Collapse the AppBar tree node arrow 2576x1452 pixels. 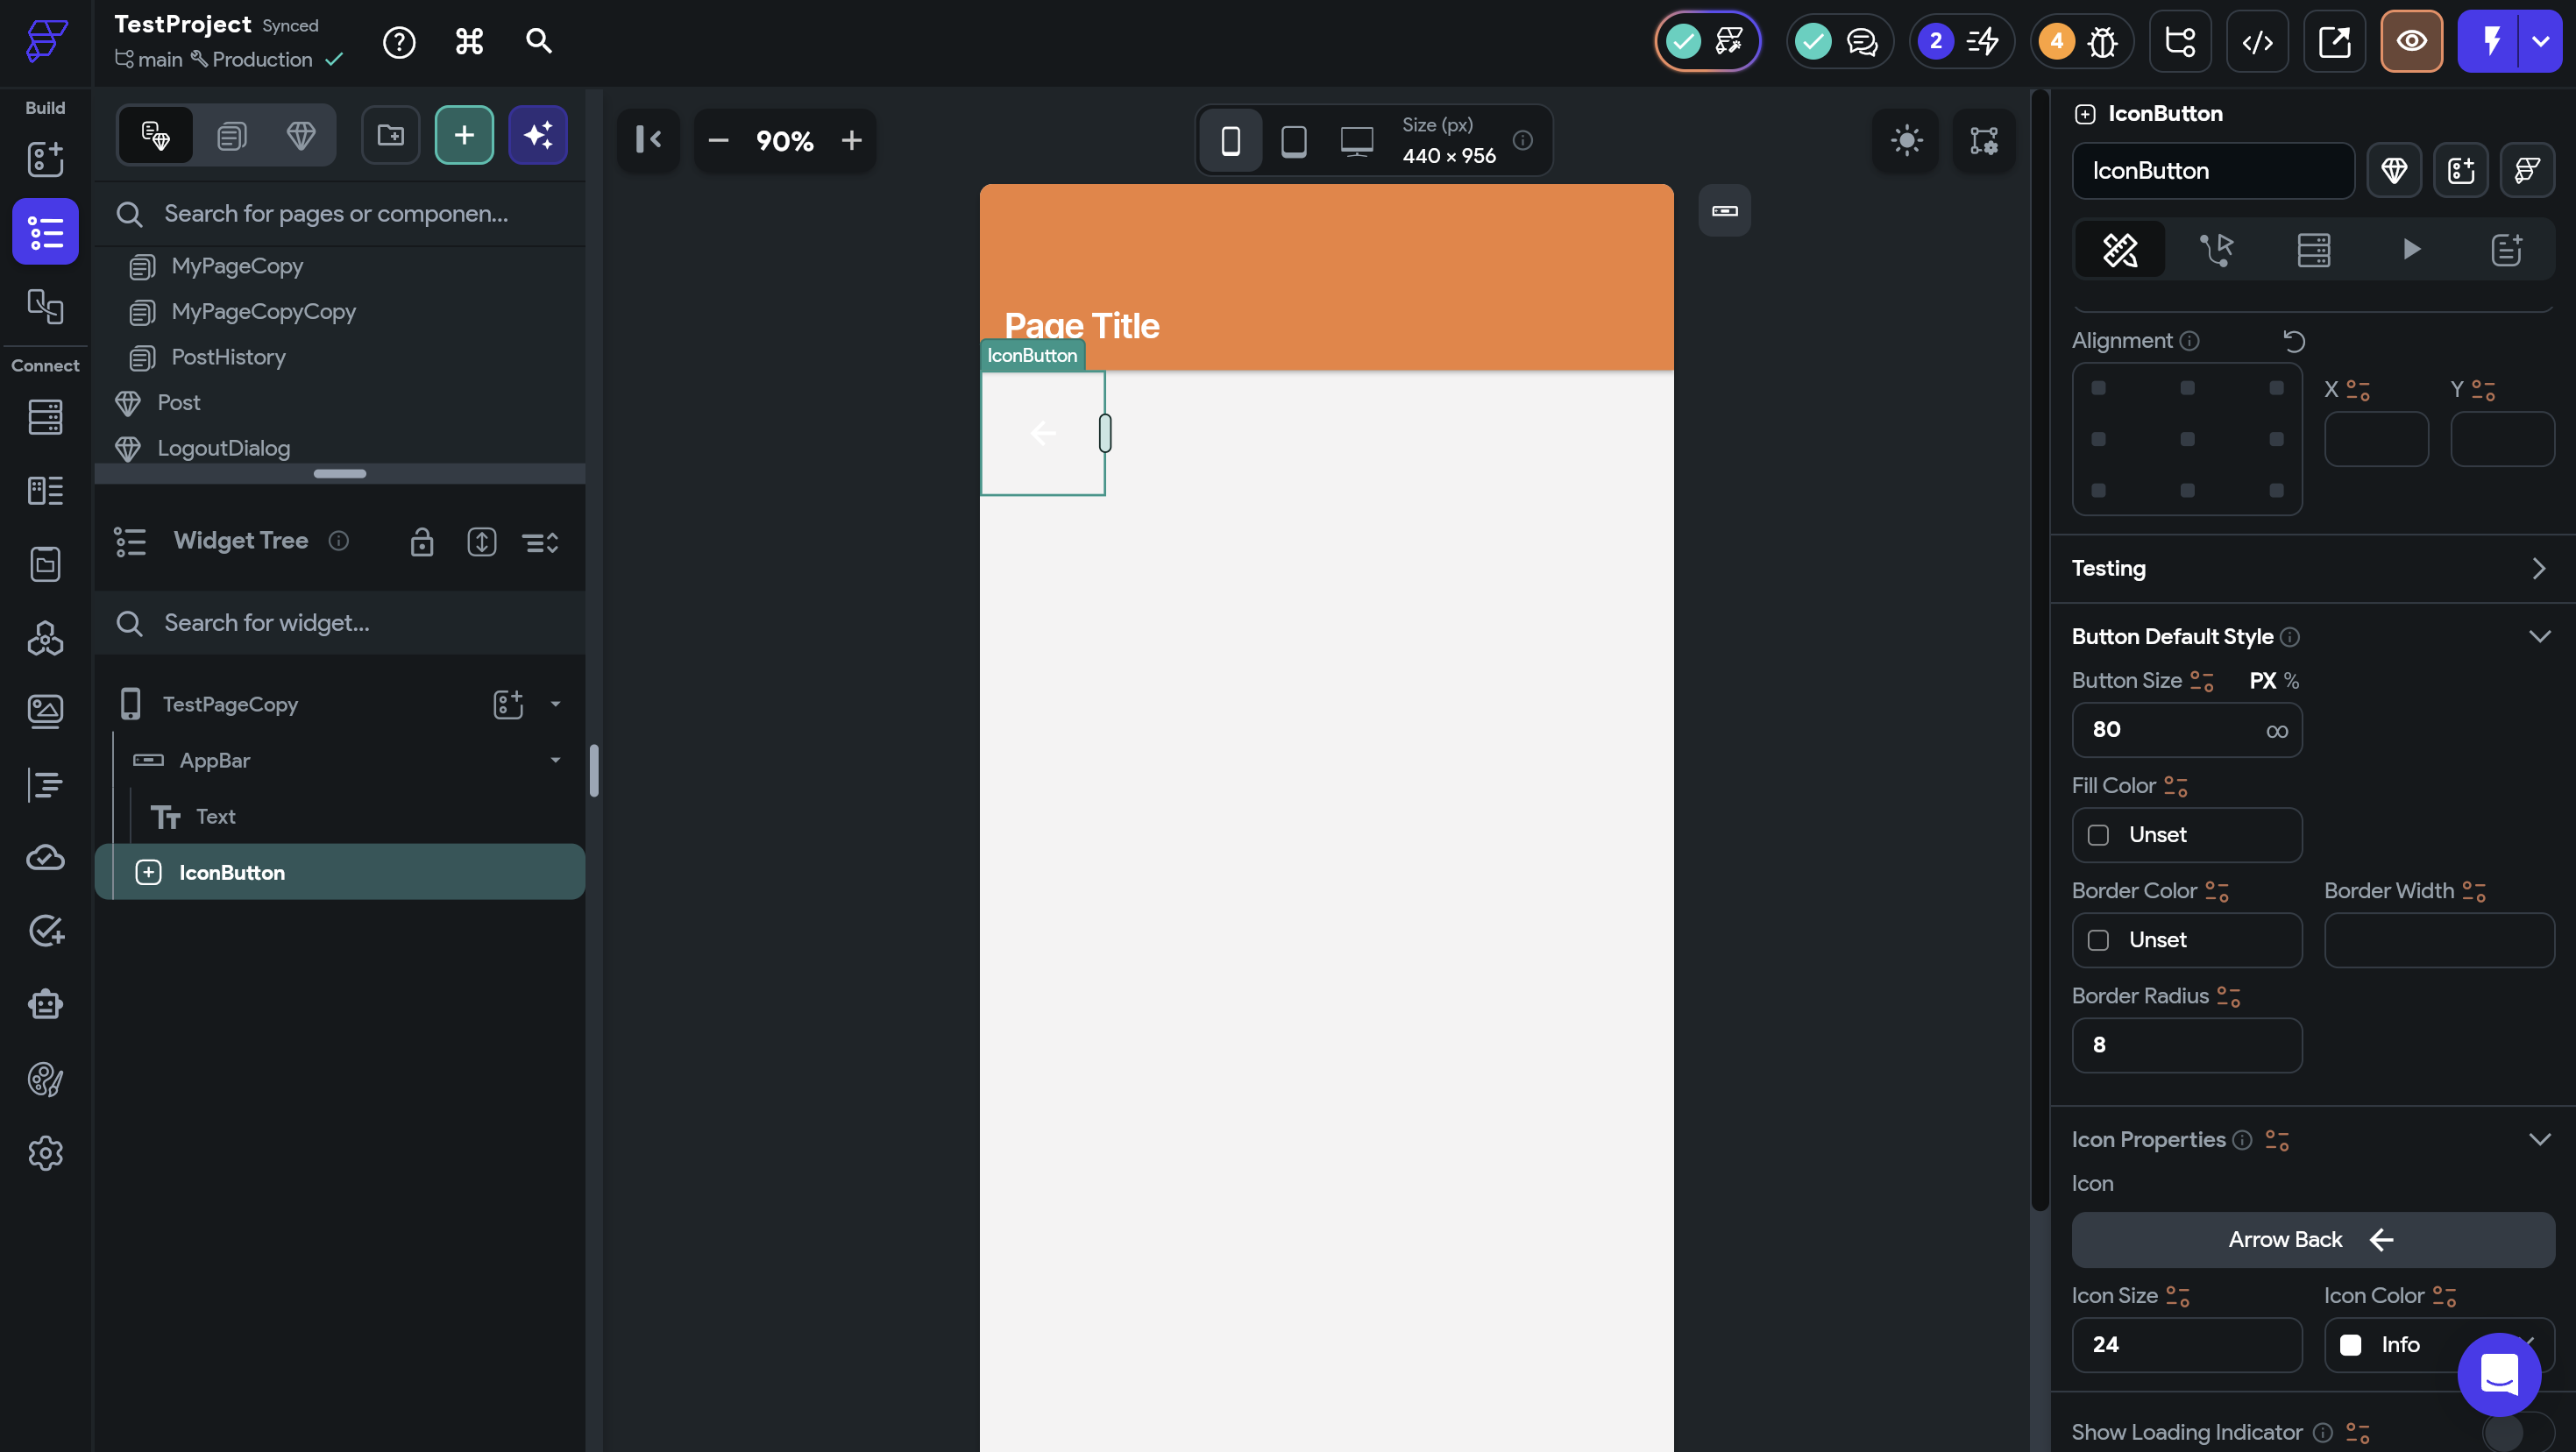(x=555, y=761)
